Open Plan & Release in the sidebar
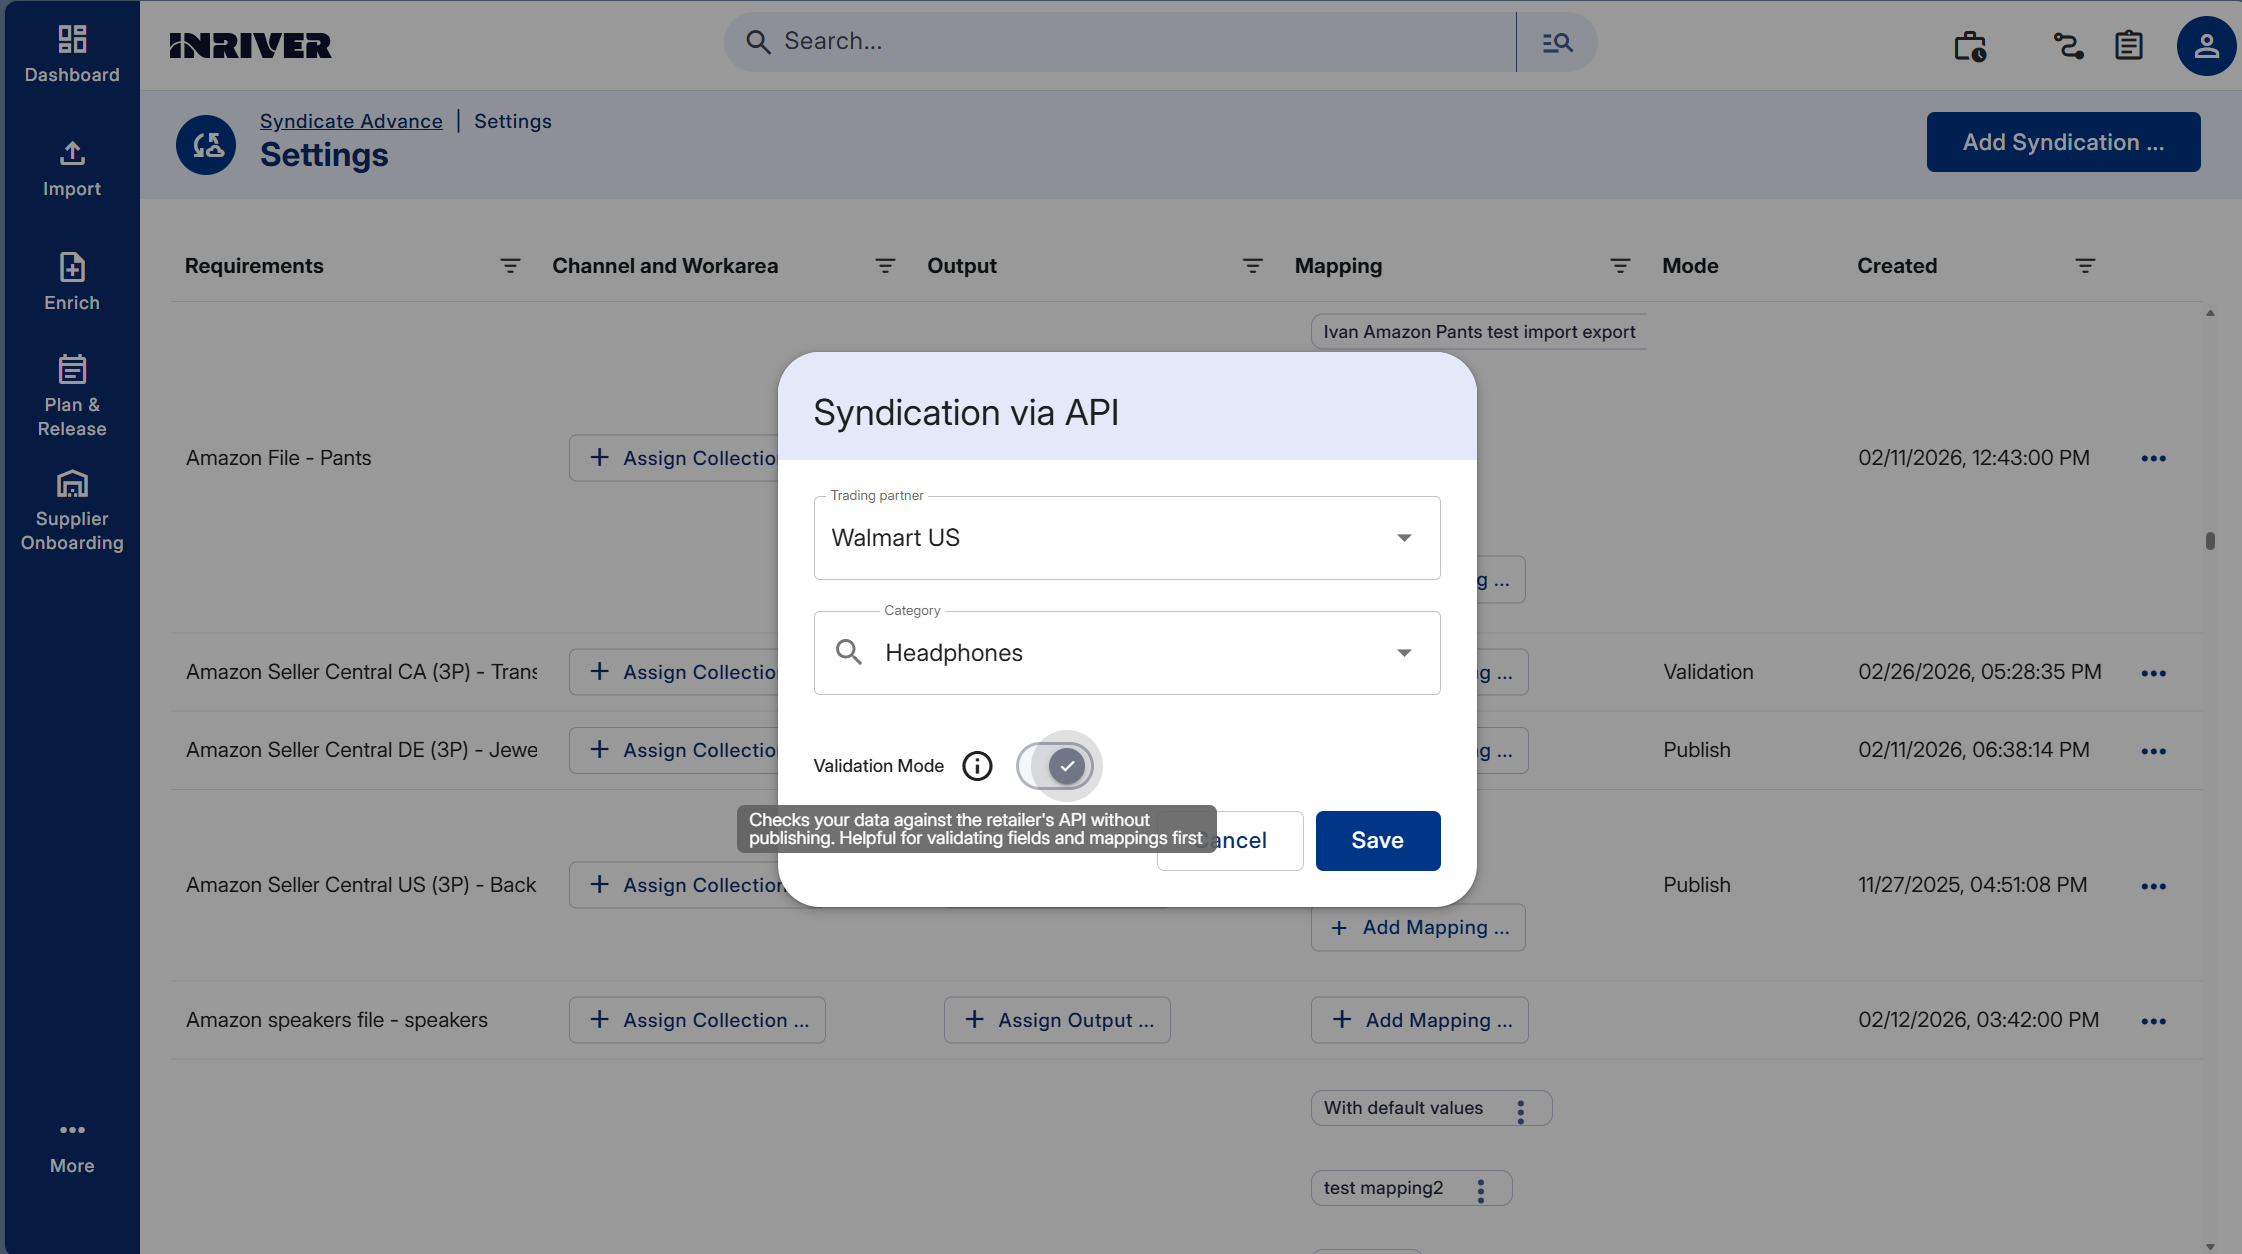The height and width of the screenshot is (1254, 2242). 72,397
